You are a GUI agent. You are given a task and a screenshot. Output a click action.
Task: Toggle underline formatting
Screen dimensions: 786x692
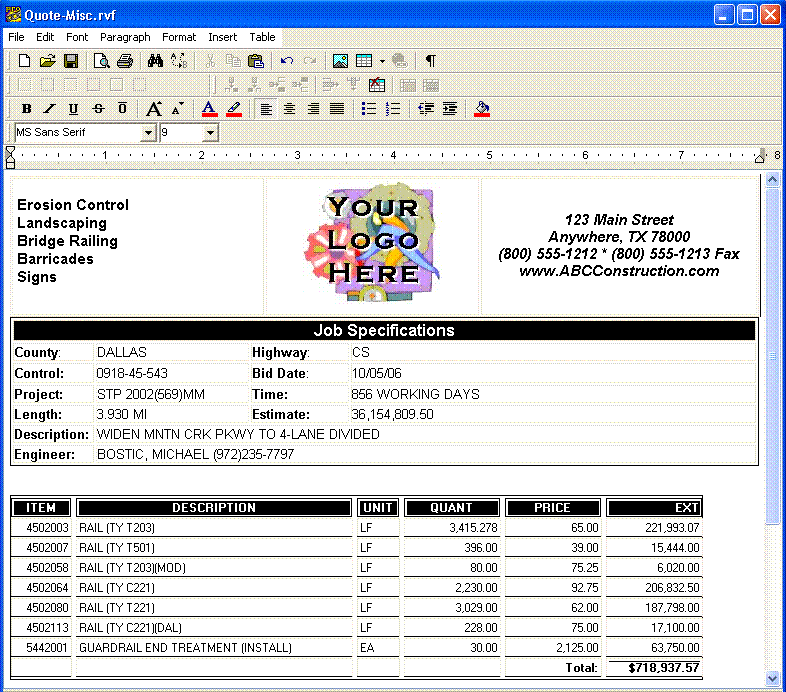73,108
